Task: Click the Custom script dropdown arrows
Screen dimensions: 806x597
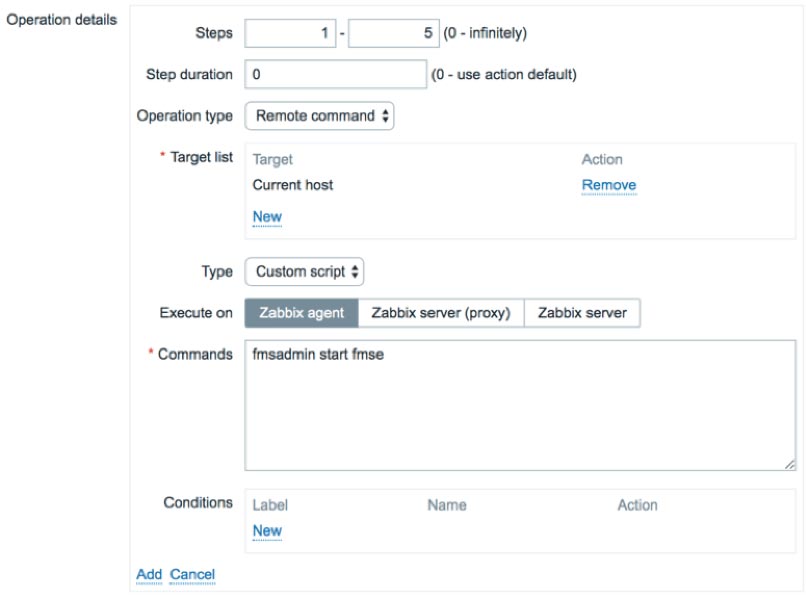Action: coord(355,272)
